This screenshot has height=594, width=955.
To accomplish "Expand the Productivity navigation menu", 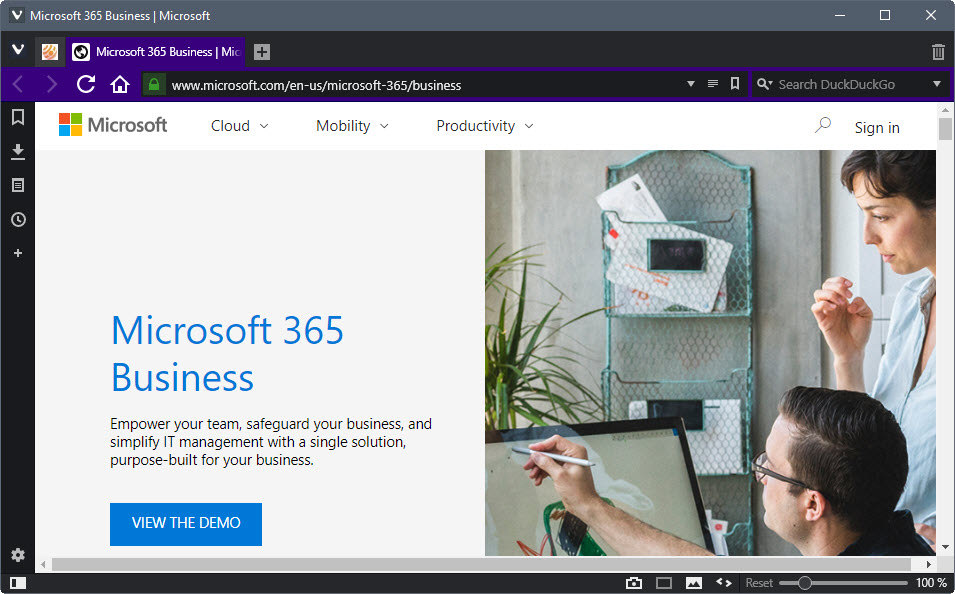I will point(485,126).
